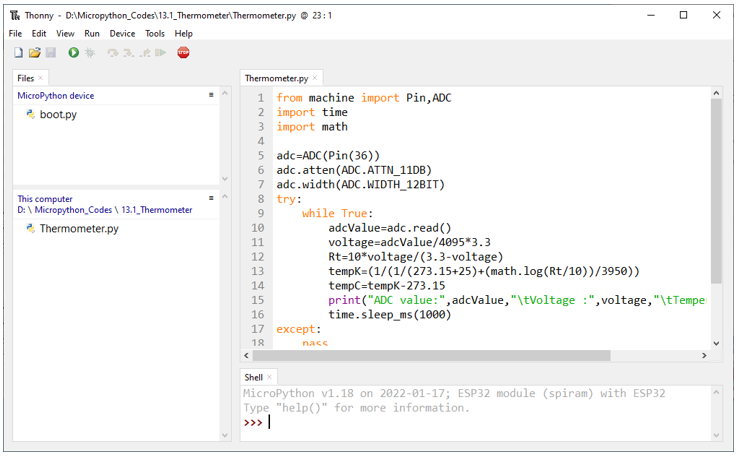This screenshot has width=738, height=456.
Task: Click the D: drive path segment
Action: coord(21,210)
